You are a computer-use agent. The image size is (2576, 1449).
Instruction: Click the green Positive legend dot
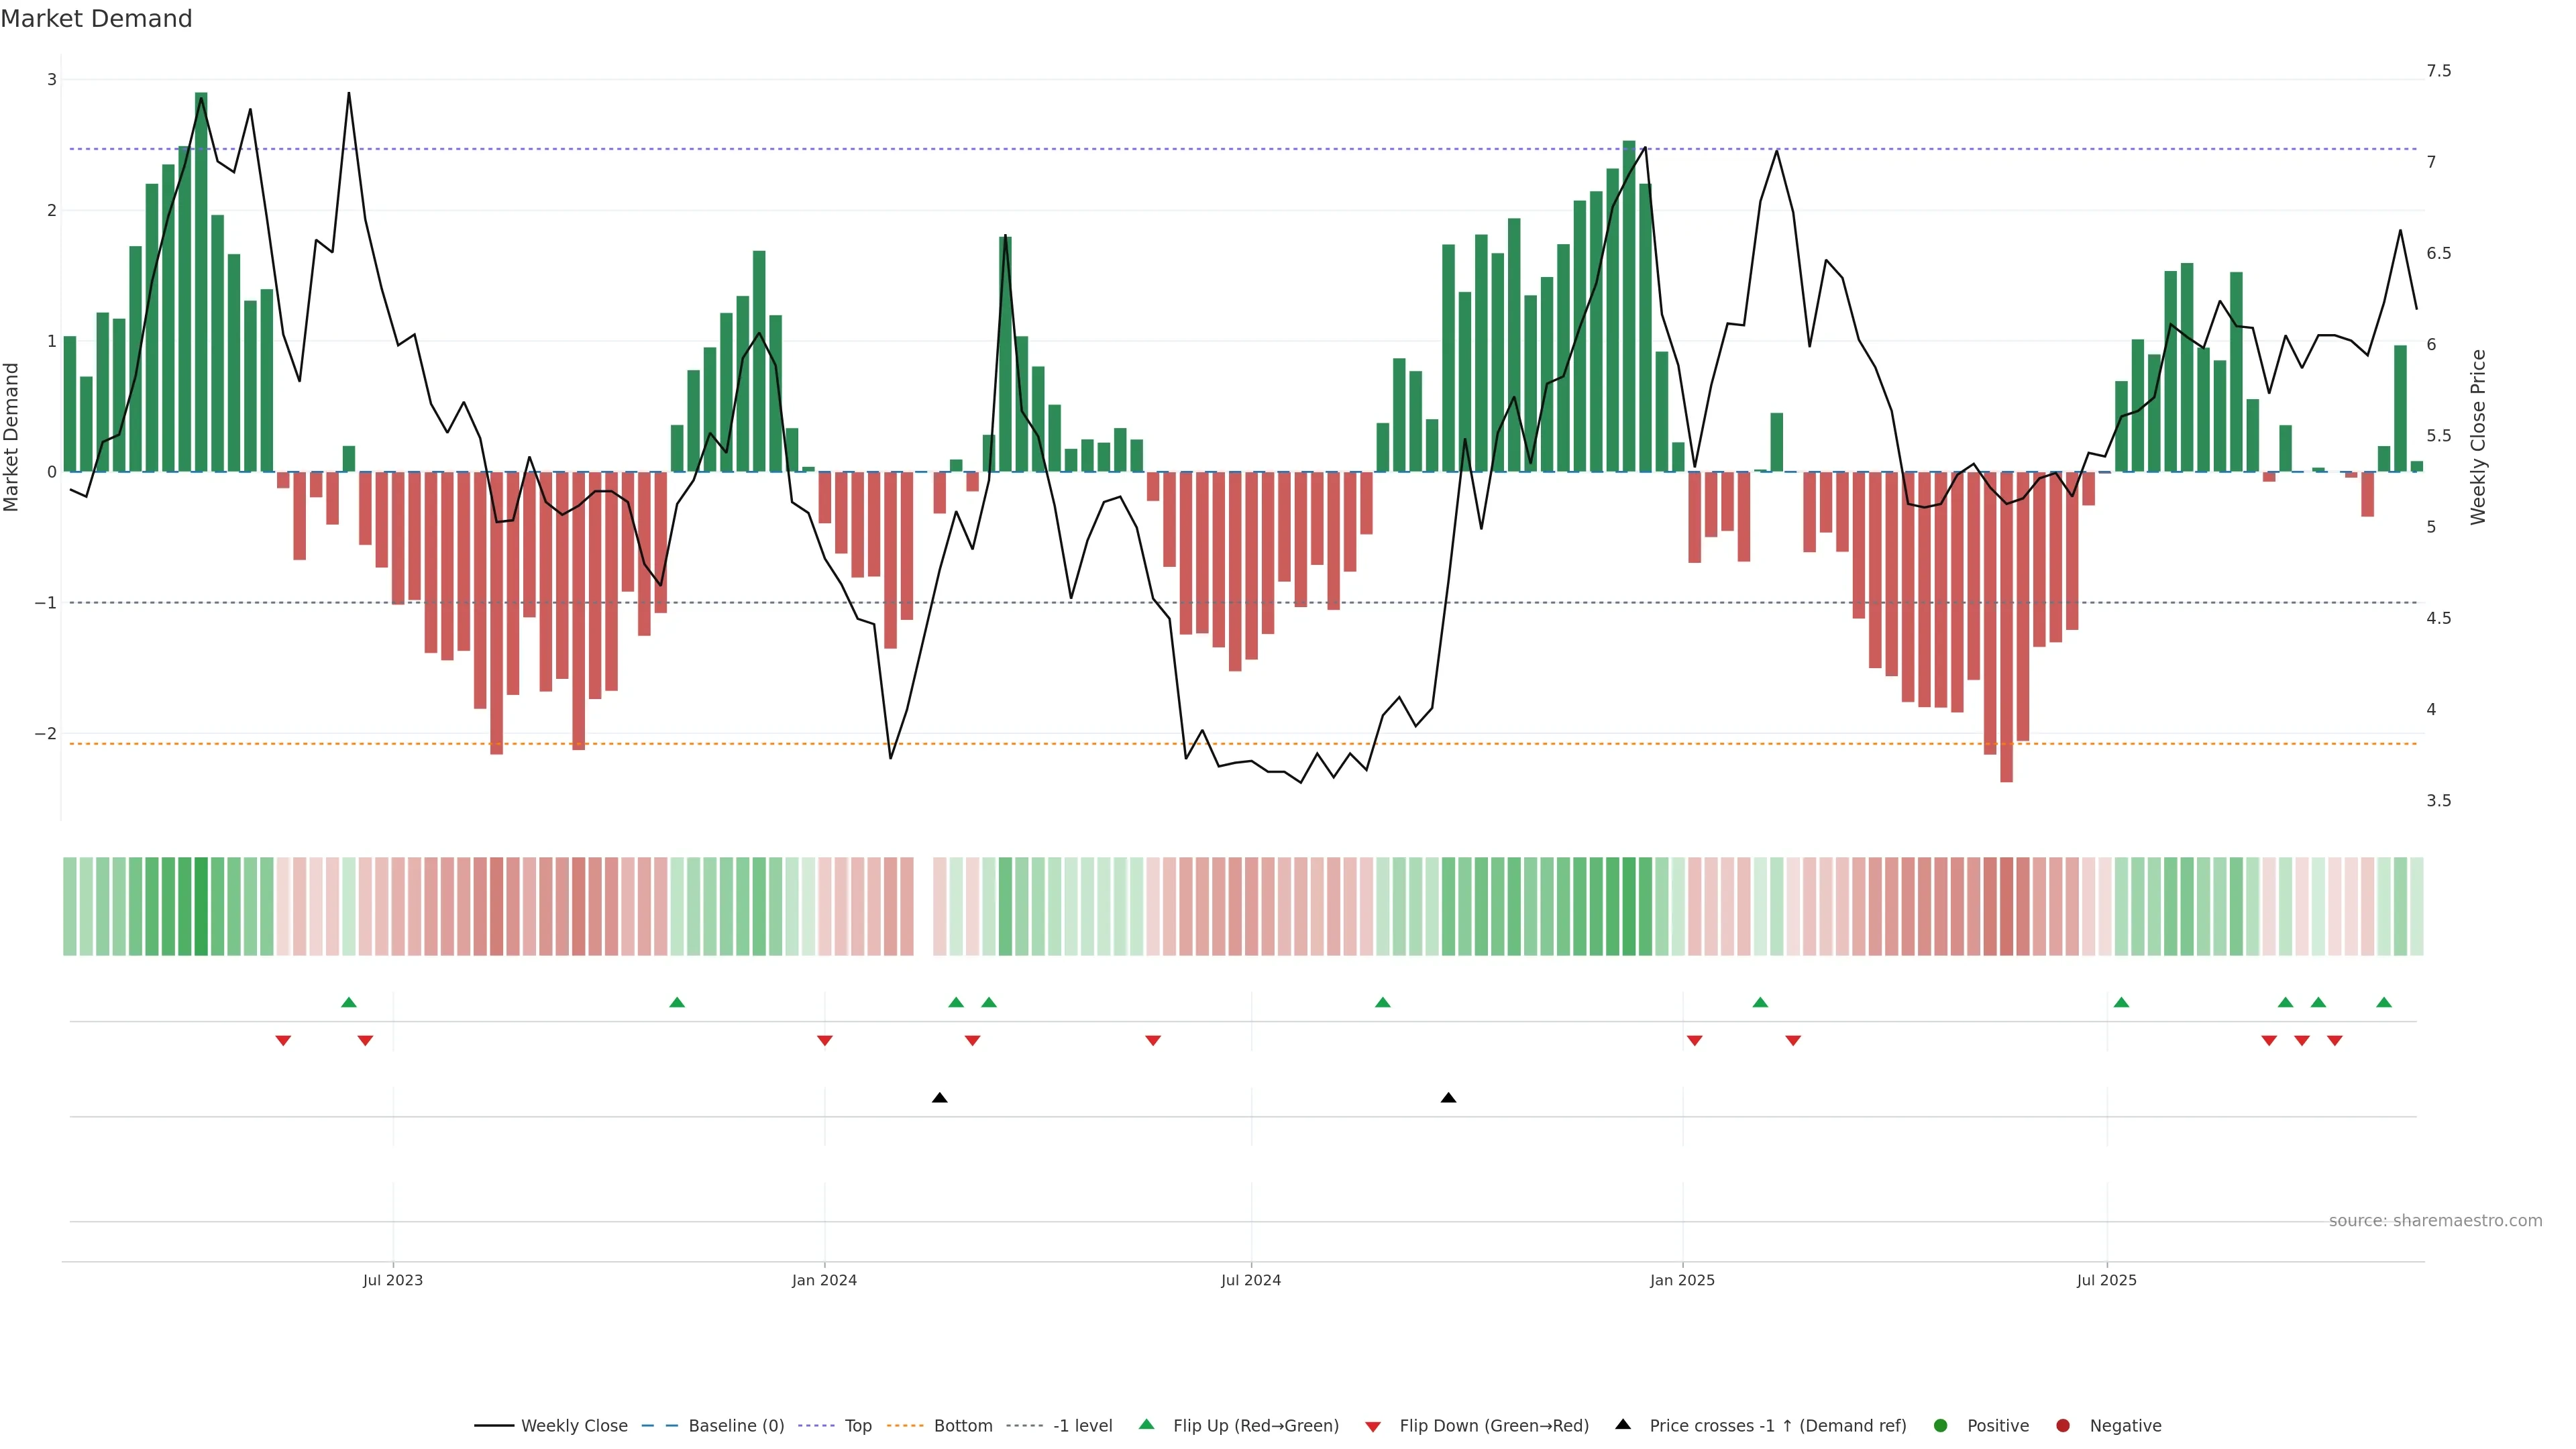click(x=1941, y=1425)
